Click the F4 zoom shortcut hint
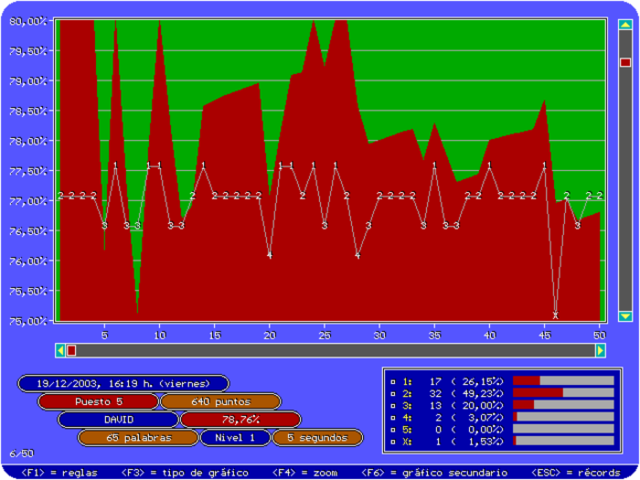Viewport: 640px width, 480px height. (305, 473)
